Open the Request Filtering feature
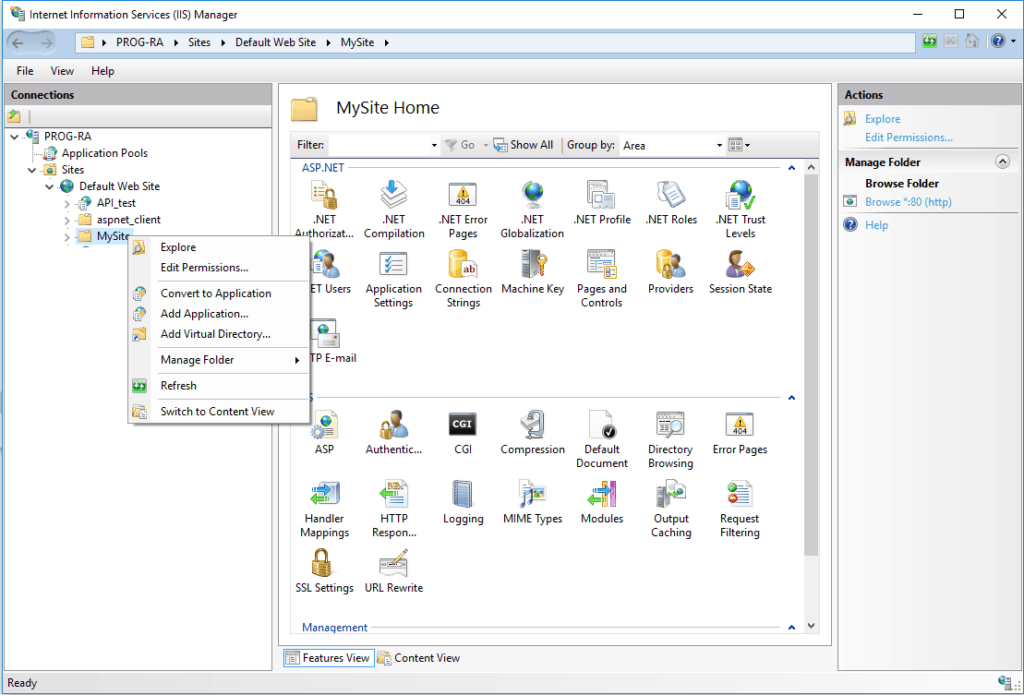The image size is (1024, 695). [x=739, y=506]
